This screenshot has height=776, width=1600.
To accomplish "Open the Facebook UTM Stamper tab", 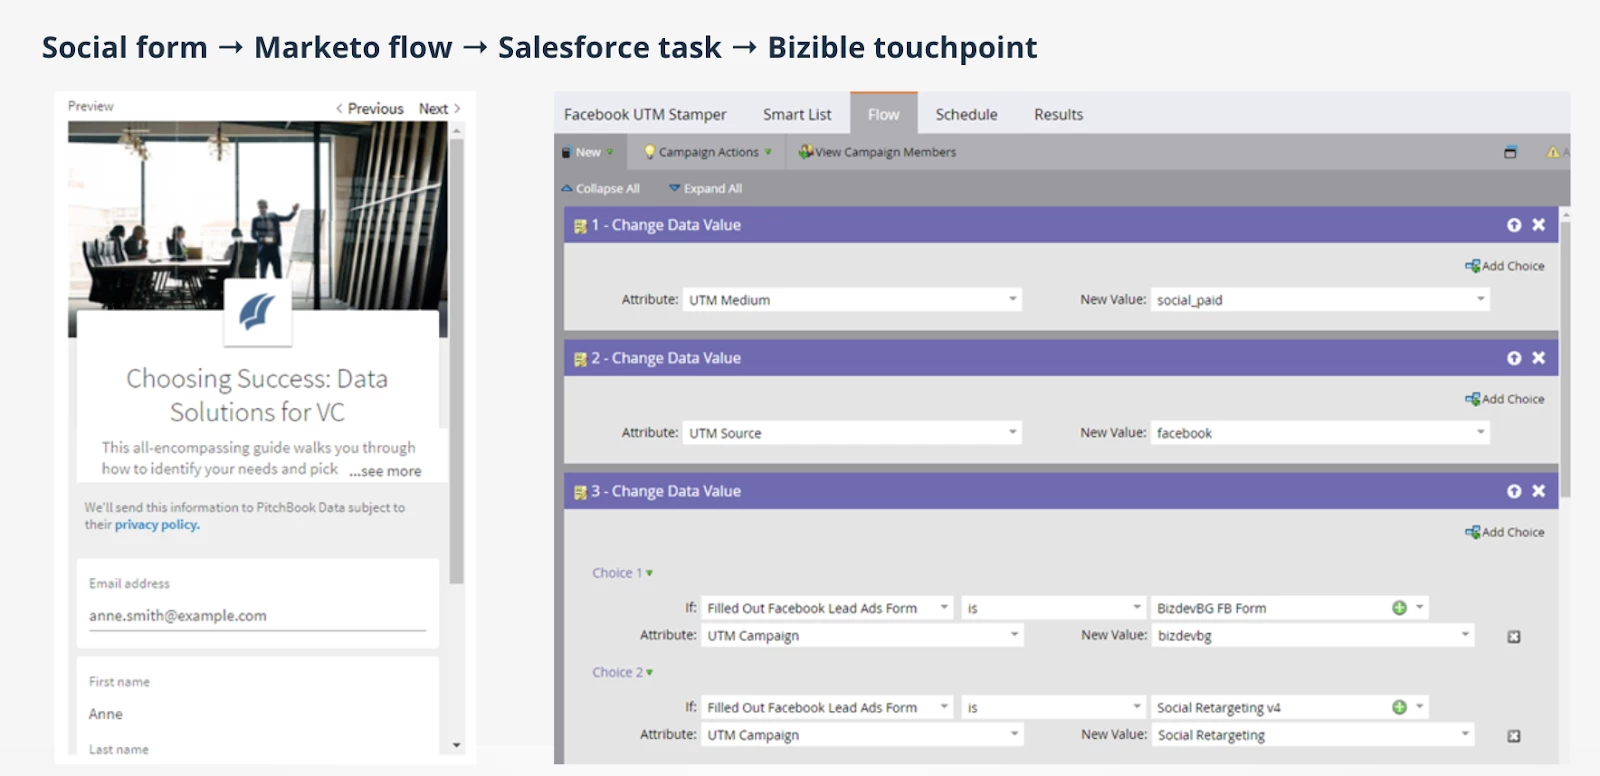I will (x=645, y=115).
